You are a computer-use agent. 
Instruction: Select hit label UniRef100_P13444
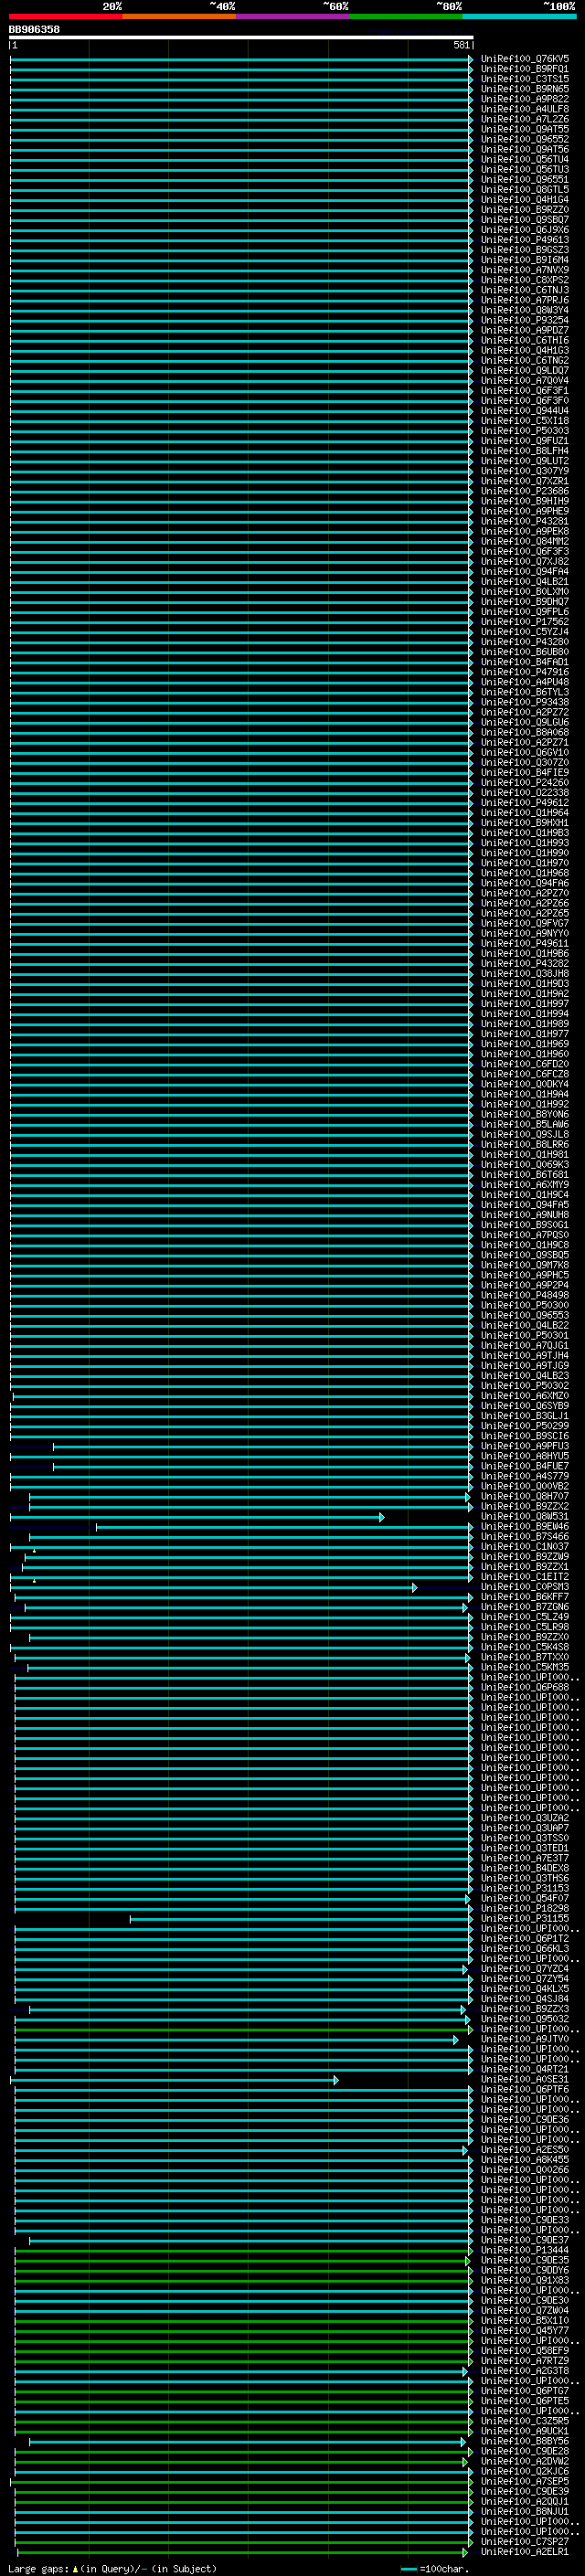click(524, 2250)
